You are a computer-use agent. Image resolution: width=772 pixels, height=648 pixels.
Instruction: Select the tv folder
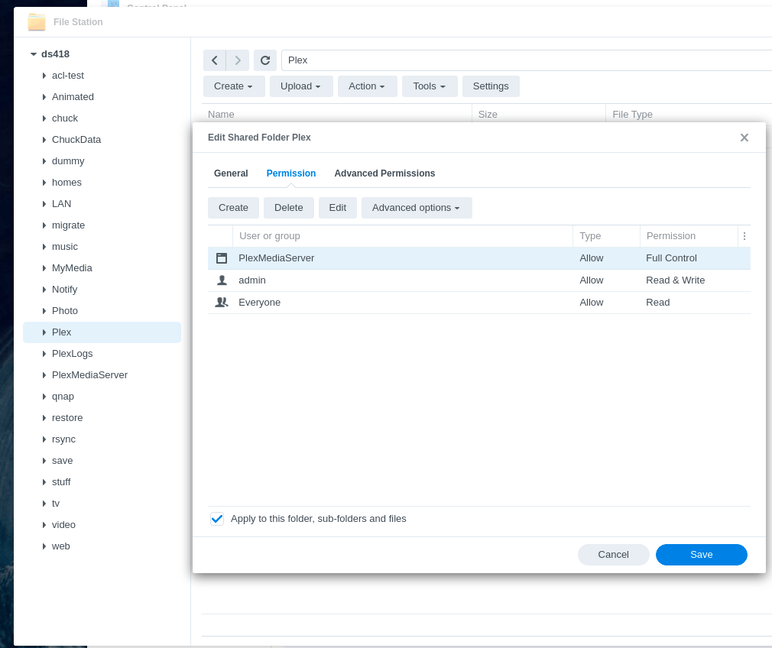point(56,504)
